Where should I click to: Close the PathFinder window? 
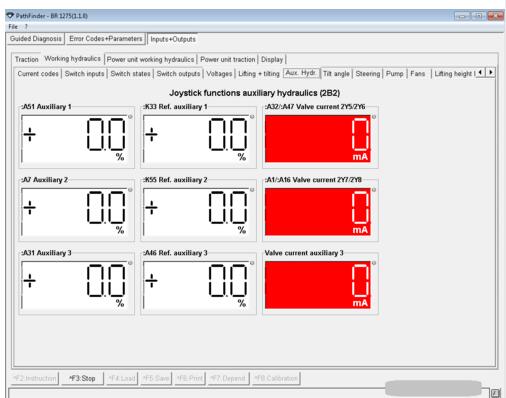pos(495,16)
